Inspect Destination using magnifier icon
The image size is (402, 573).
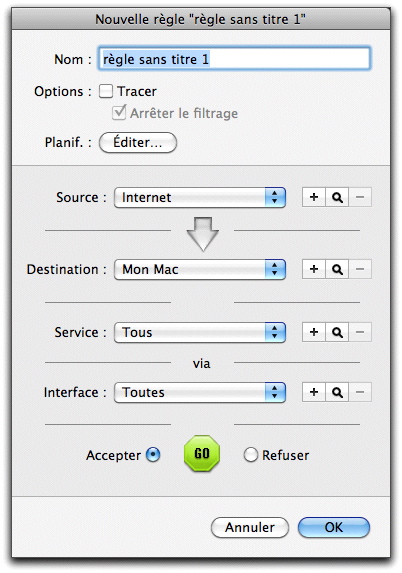(337, 269)
